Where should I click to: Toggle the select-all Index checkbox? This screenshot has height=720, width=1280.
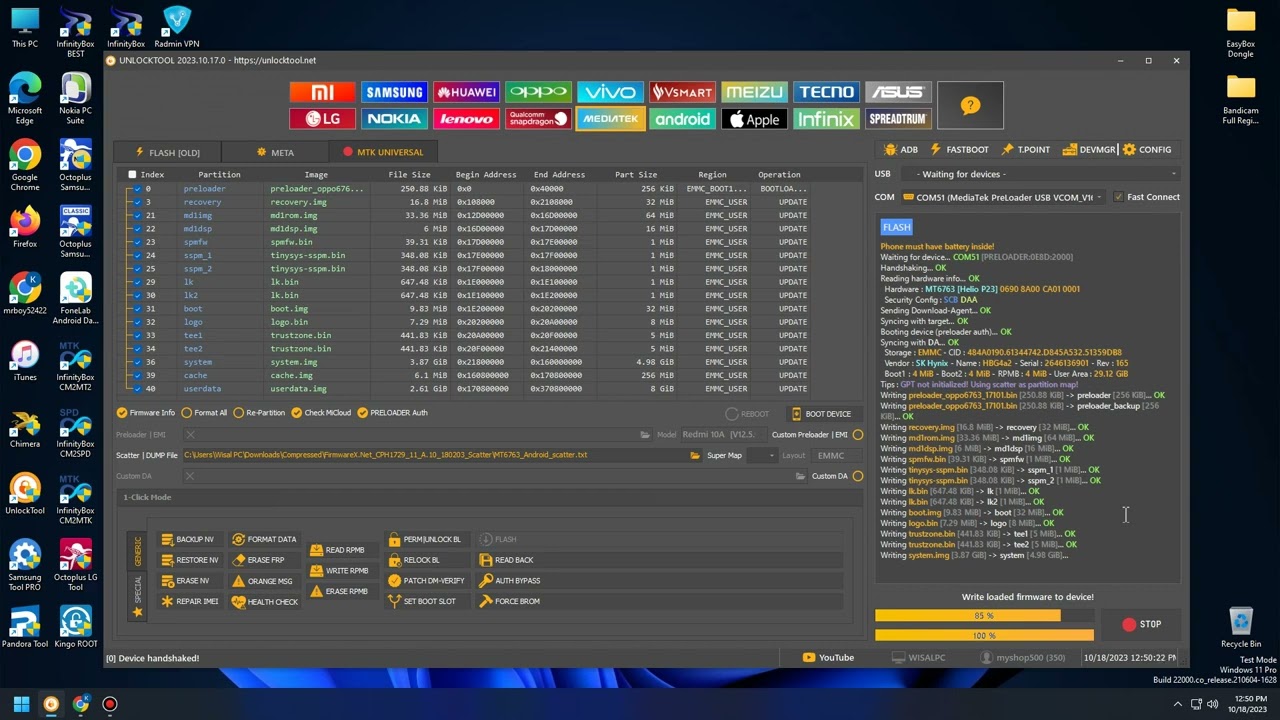coord(132,175)
